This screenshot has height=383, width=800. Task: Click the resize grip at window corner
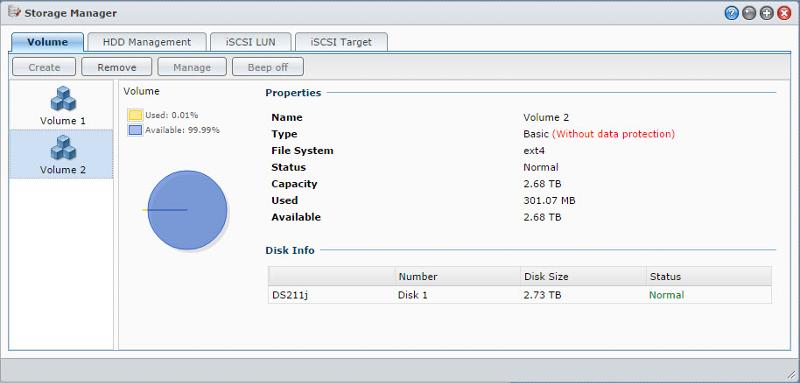point(792,376)
